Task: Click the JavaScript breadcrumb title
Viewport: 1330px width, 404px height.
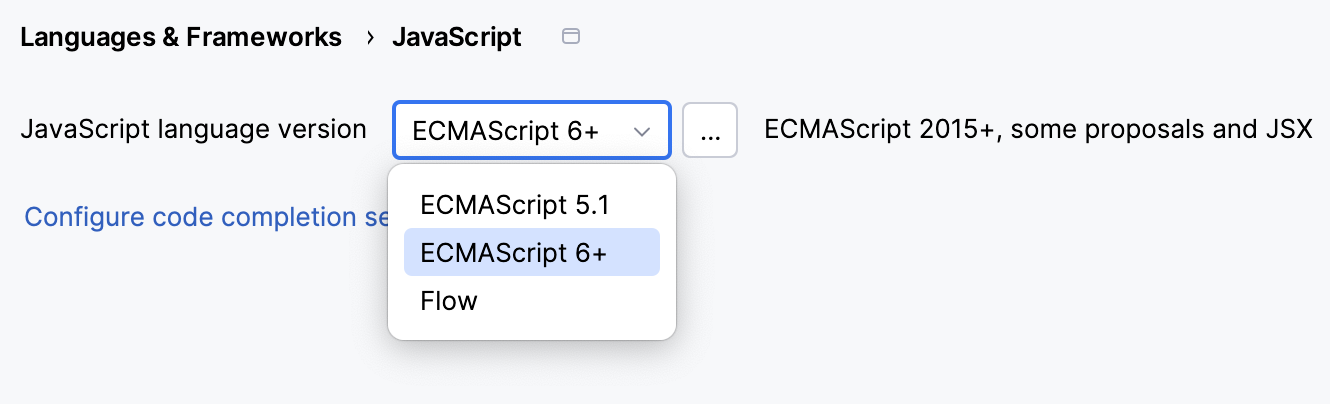Action: pyautogui.click(x=456, y=38)
